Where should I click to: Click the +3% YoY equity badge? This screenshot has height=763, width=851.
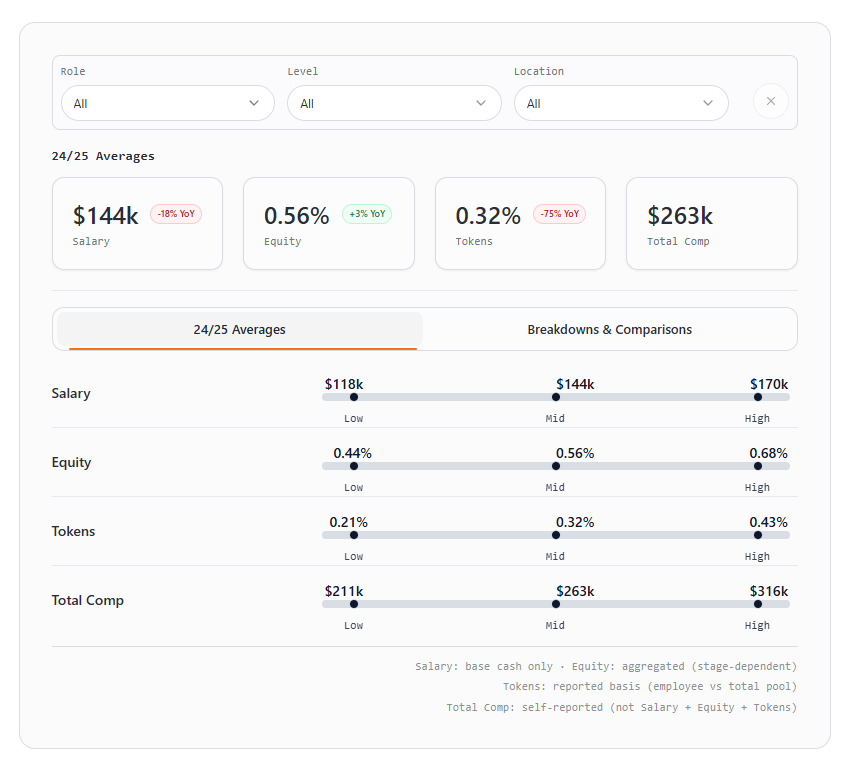coord(367,214)
